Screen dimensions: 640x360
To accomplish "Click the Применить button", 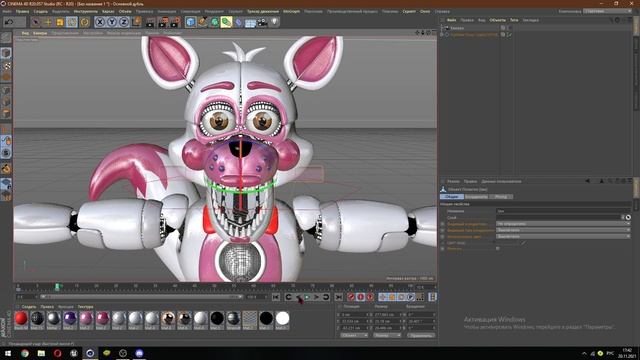I will (x=421, y=335).
